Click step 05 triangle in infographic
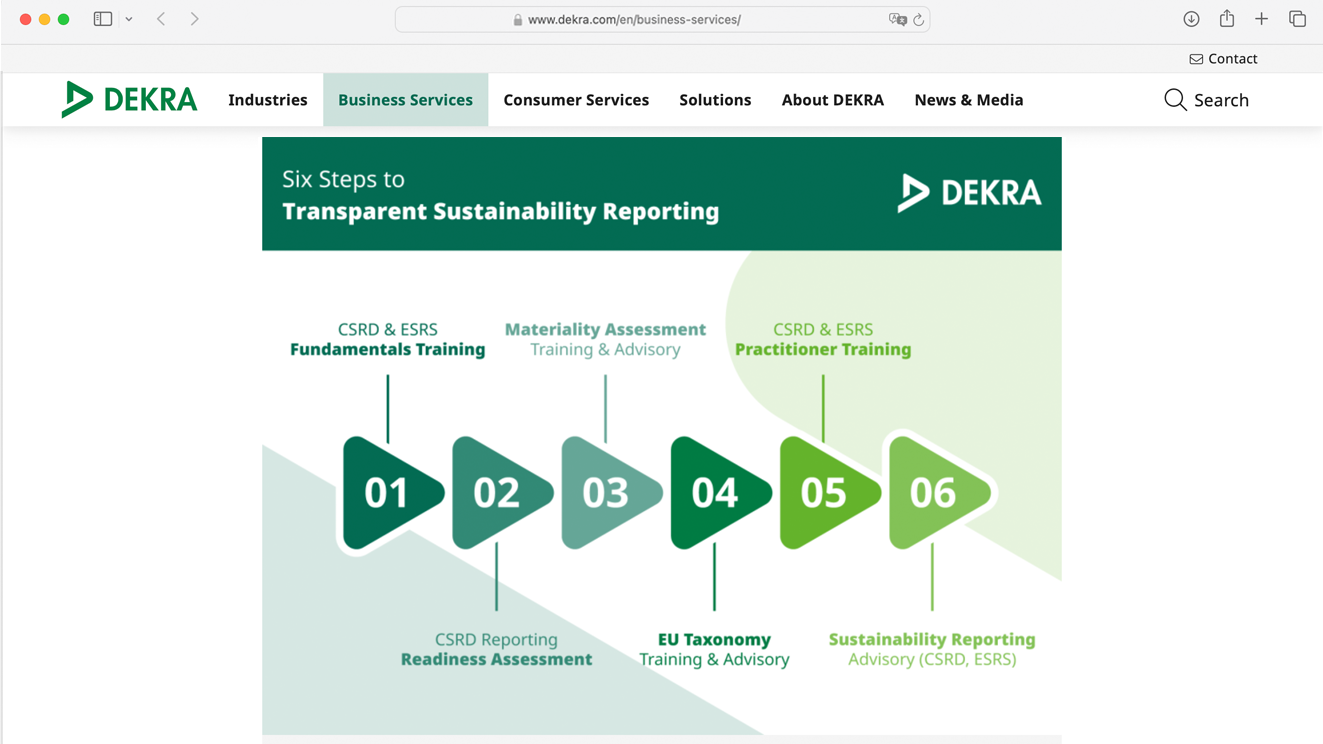1323x744 pixels. coord(828,493)
